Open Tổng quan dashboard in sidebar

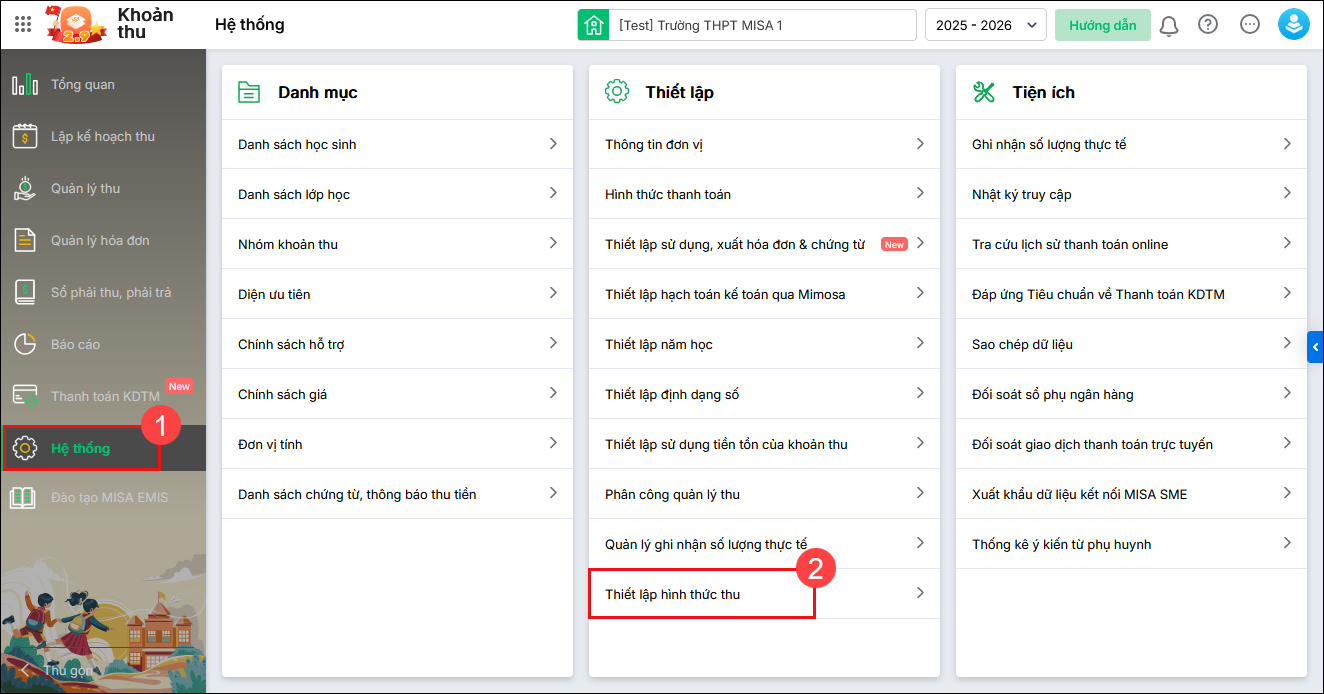82,85
